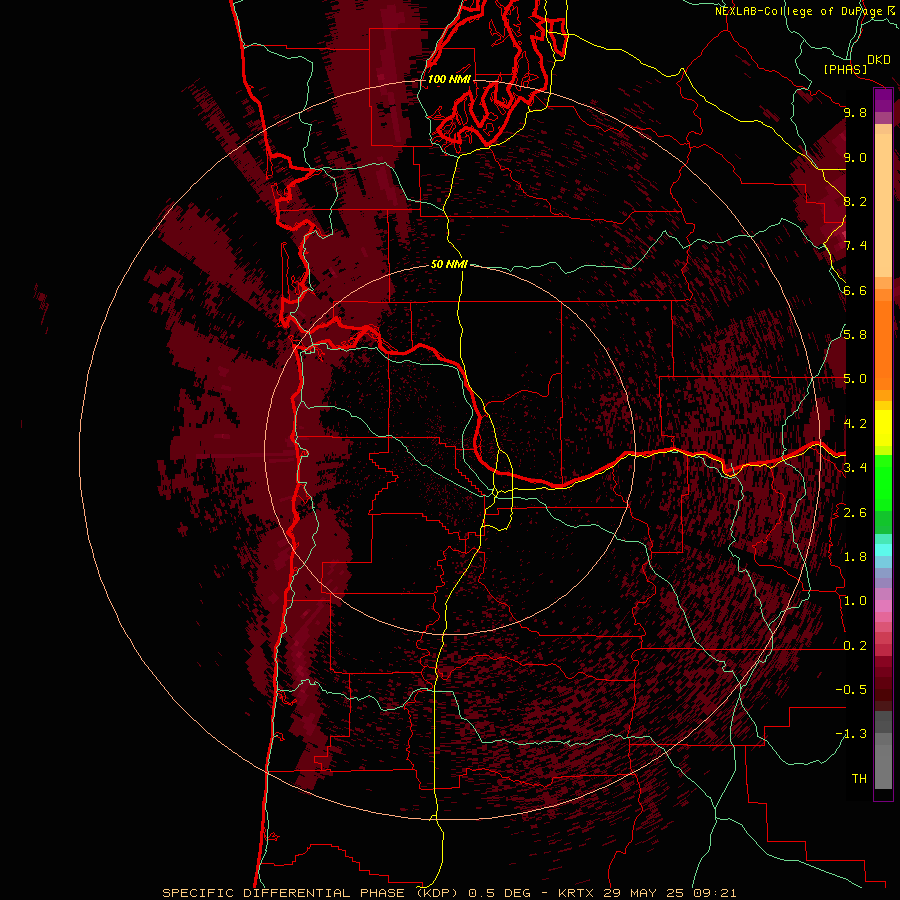Click the 7.4 value on the color scale

[855, 246]
